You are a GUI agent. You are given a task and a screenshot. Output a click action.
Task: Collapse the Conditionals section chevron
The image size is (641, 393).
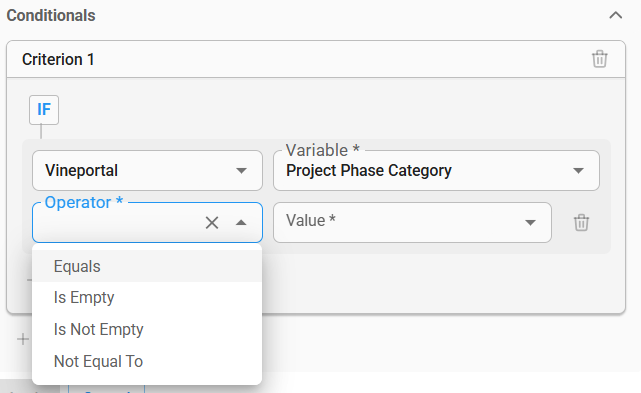pyautogui.click(x=616, y=16)
